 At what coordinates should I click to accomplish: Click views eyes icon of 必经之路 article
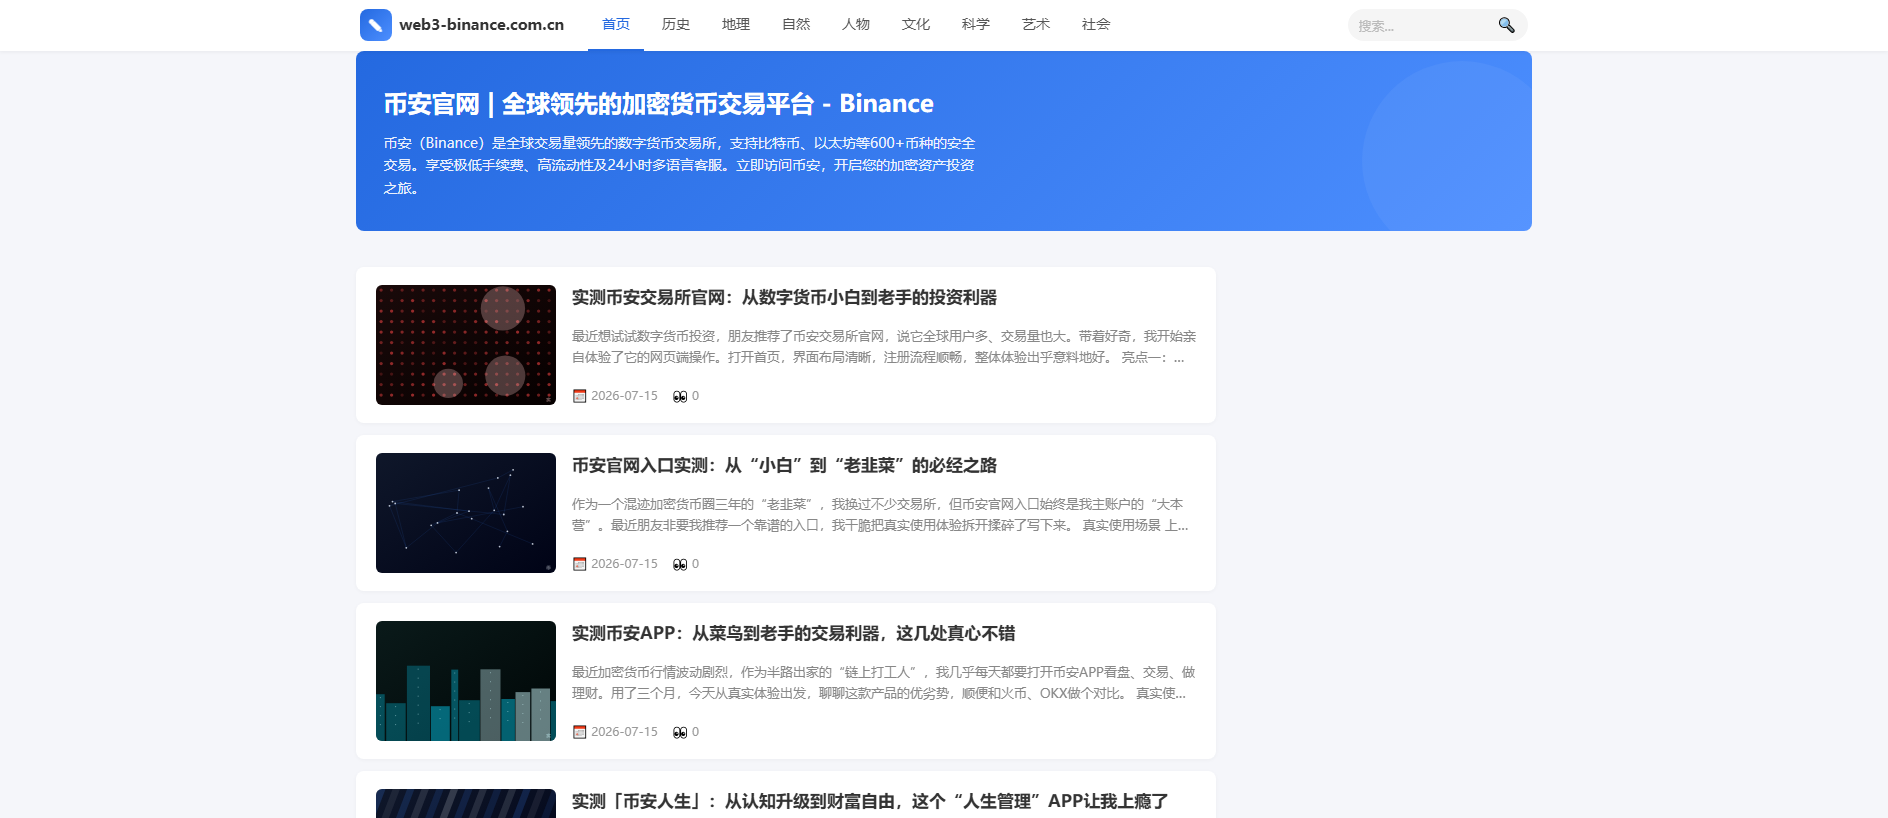680,564
